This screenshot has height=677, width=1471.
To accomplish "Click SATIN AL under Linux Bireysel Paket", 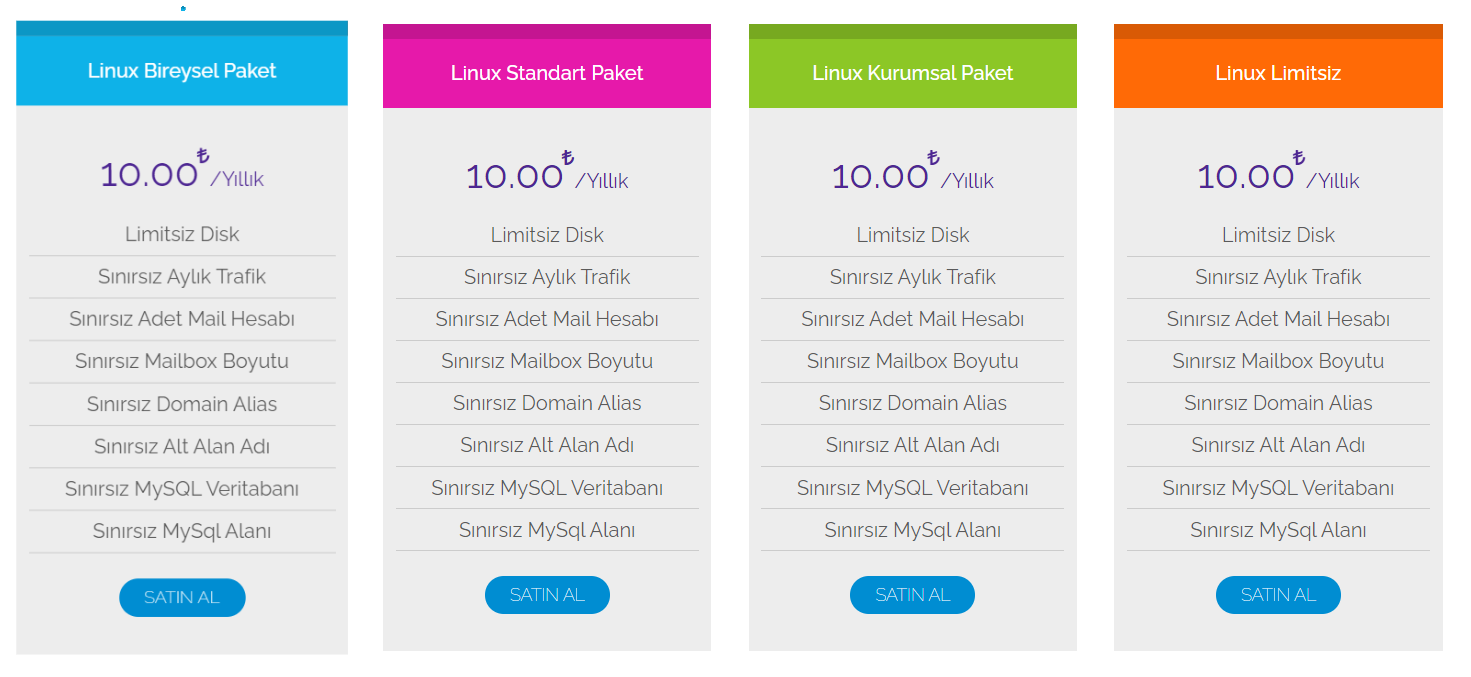I will [x=182, y=597].
